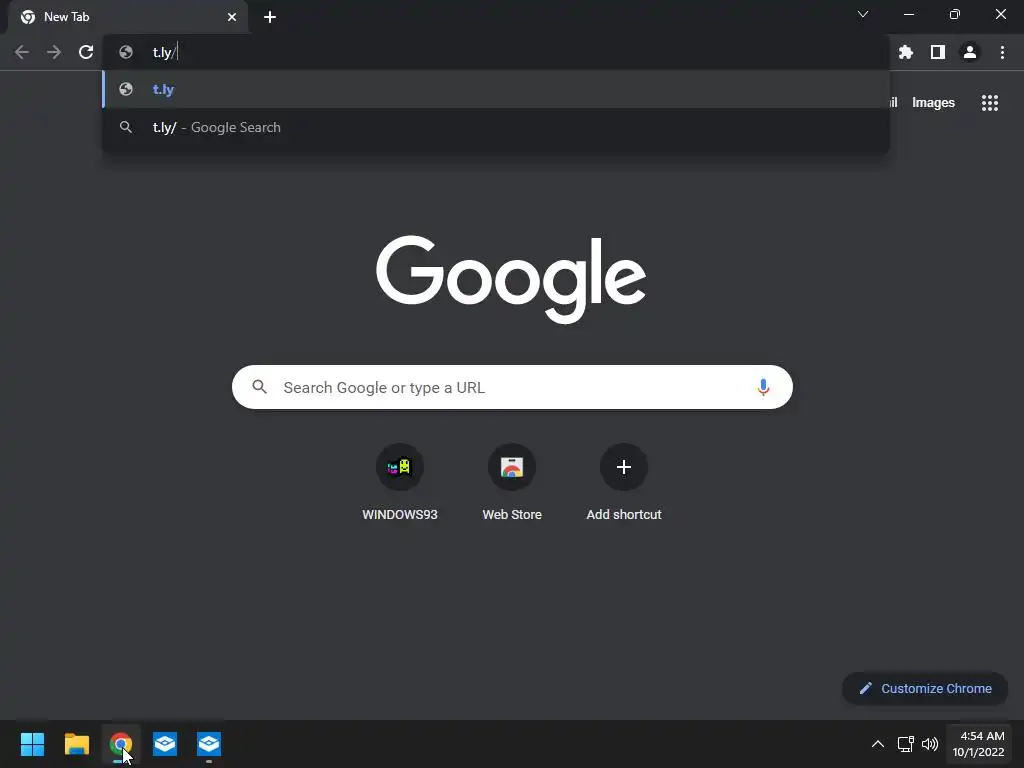Open the profile avatar icon
The width and height of the screenshot is (1024, 768).
coord(970,52)
